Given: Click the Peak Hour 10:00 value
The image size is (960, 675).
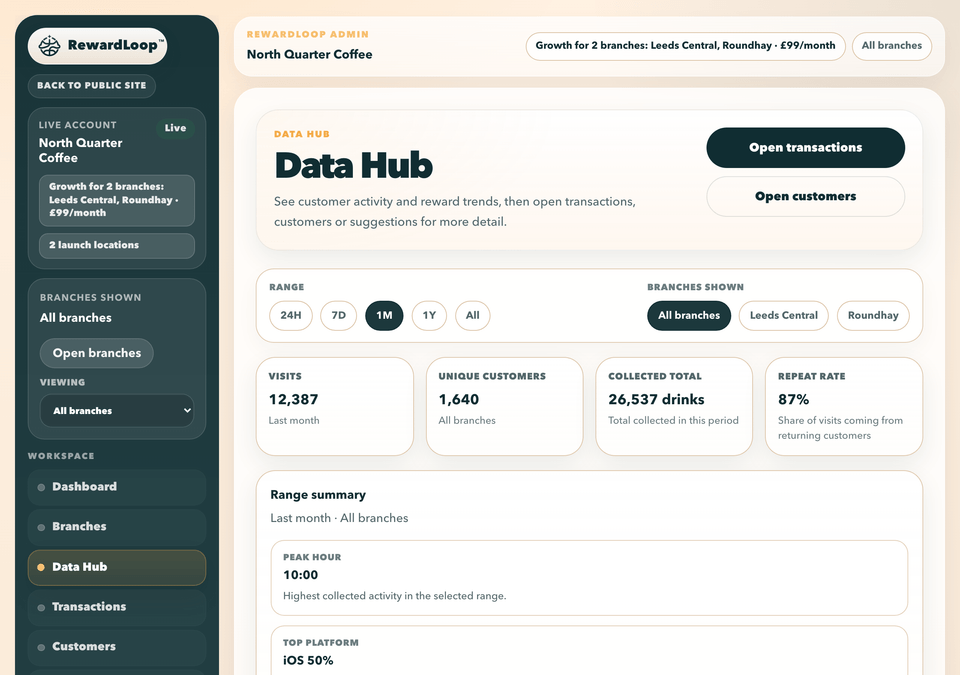Looking at the screenshot, I should (x=301, y=575).
